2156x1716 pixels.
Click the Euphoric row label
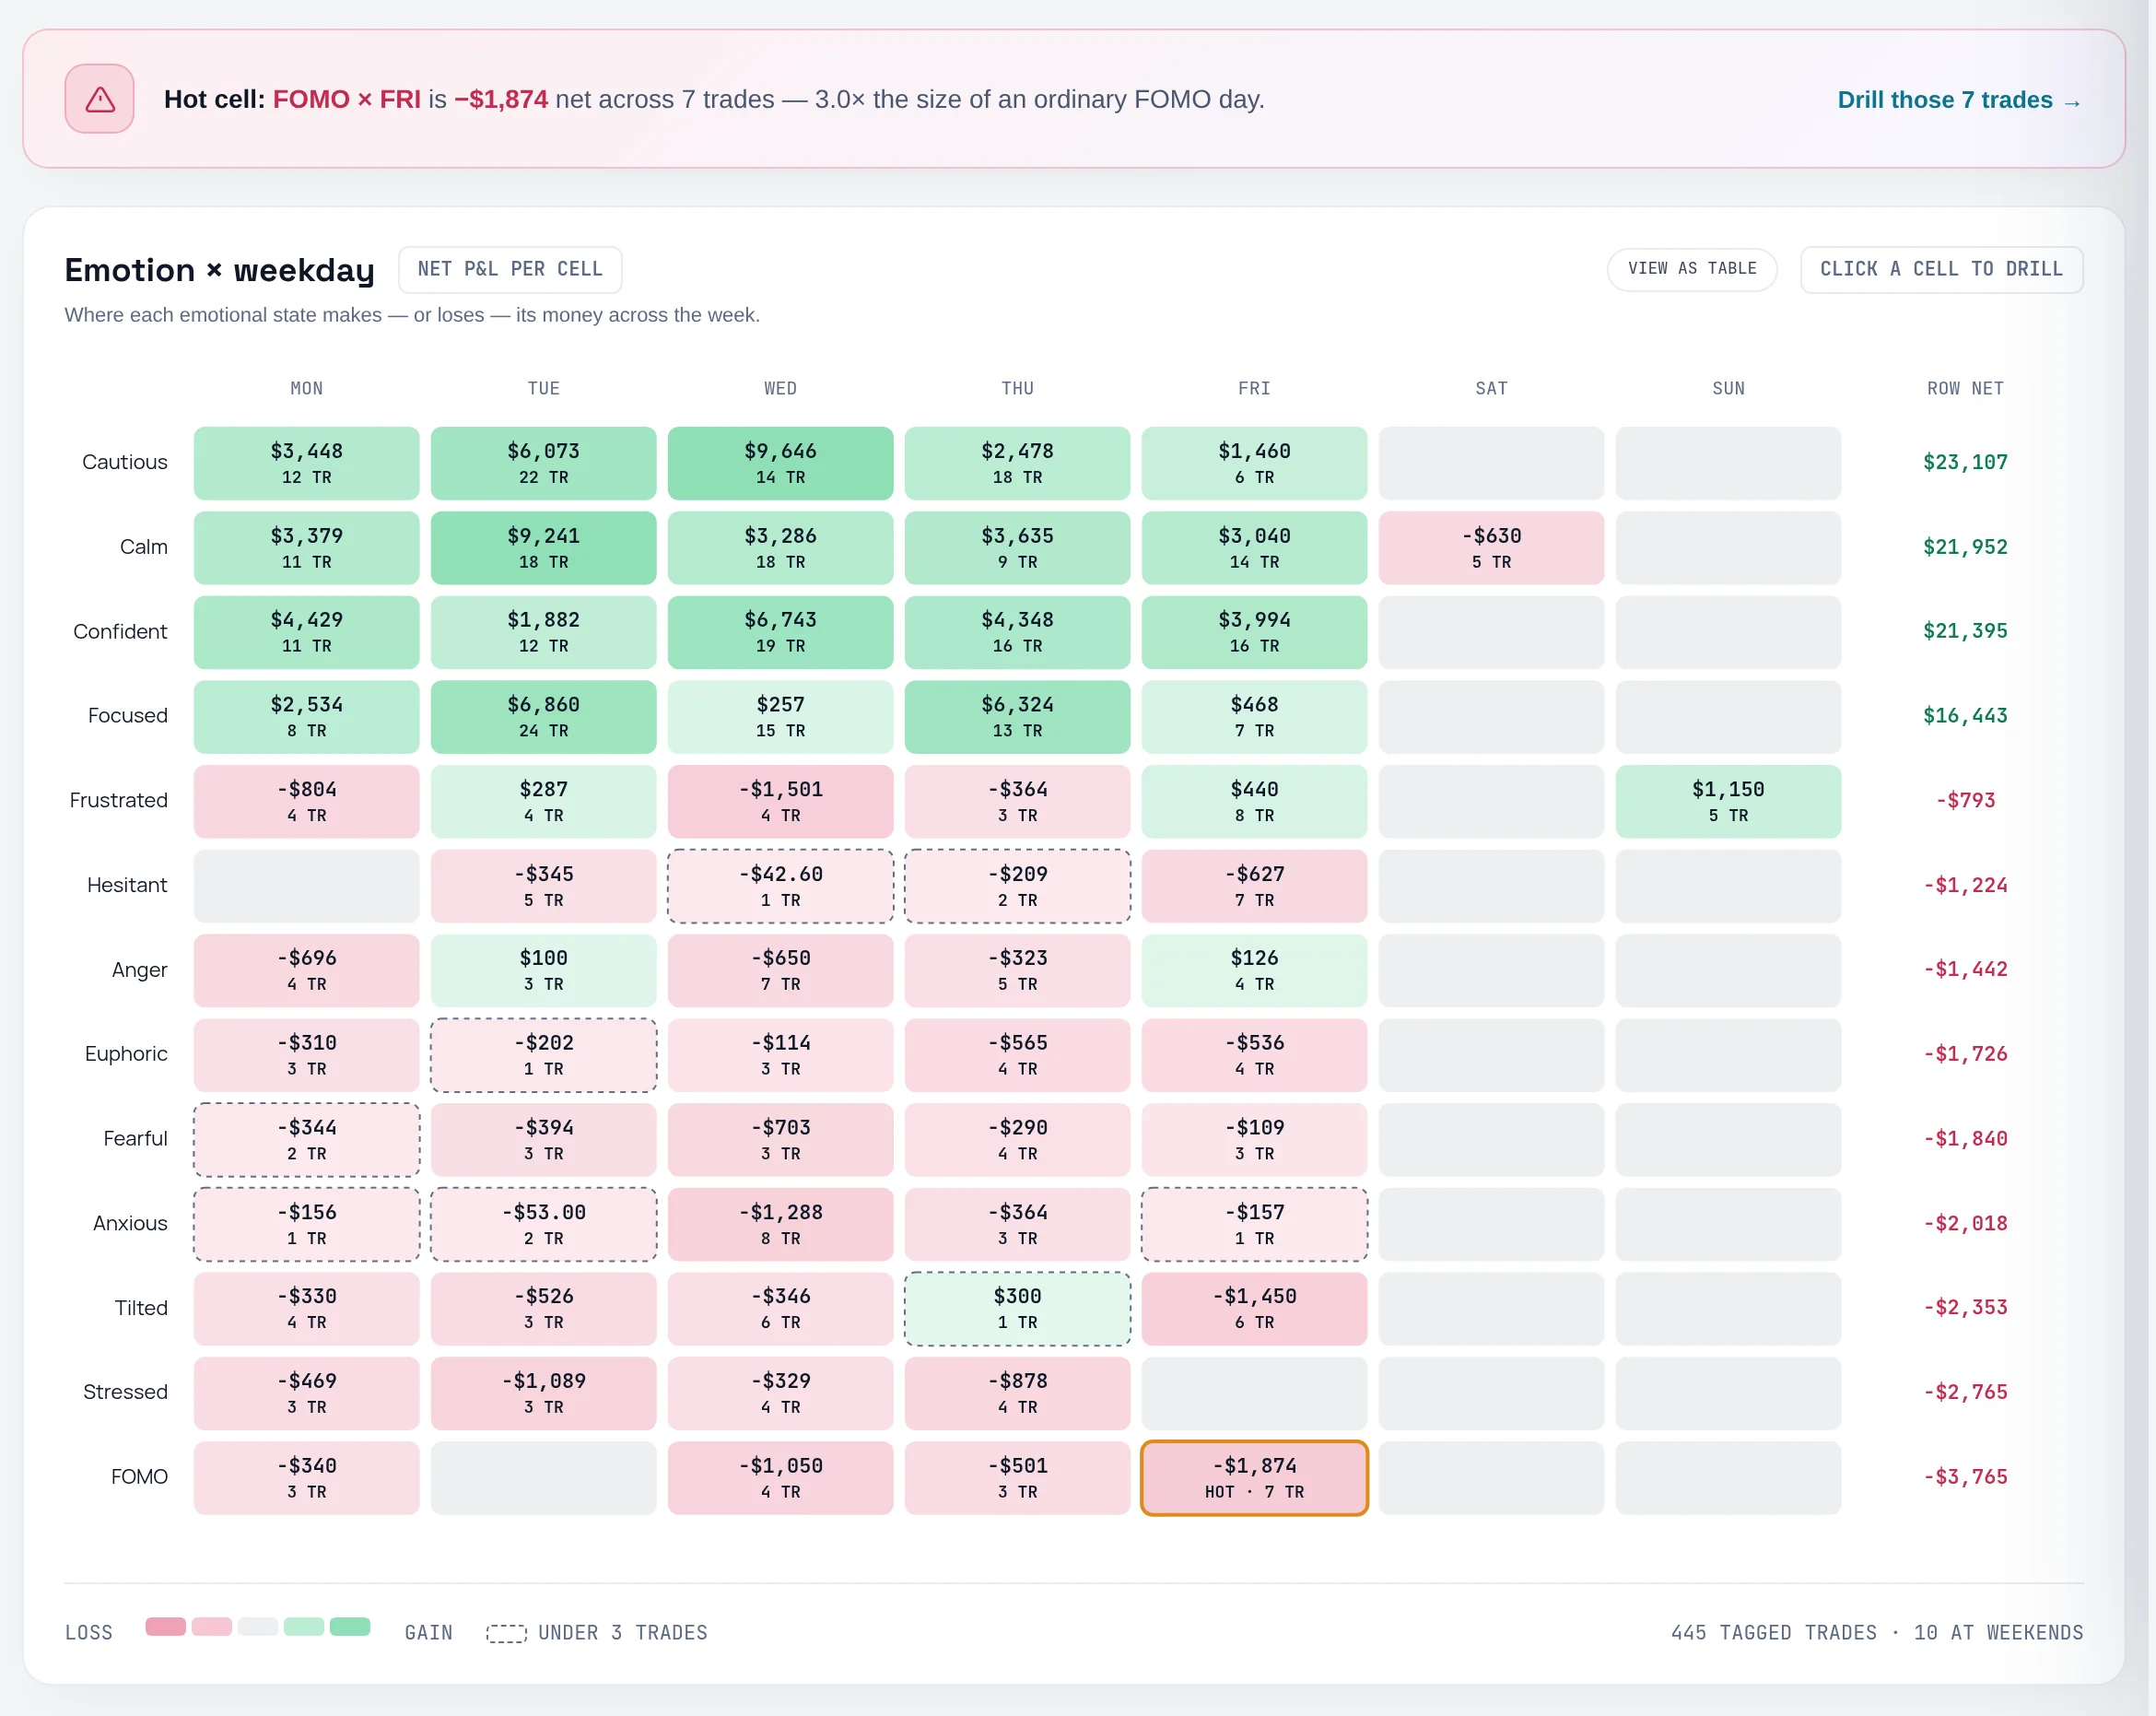point(126,1054)
